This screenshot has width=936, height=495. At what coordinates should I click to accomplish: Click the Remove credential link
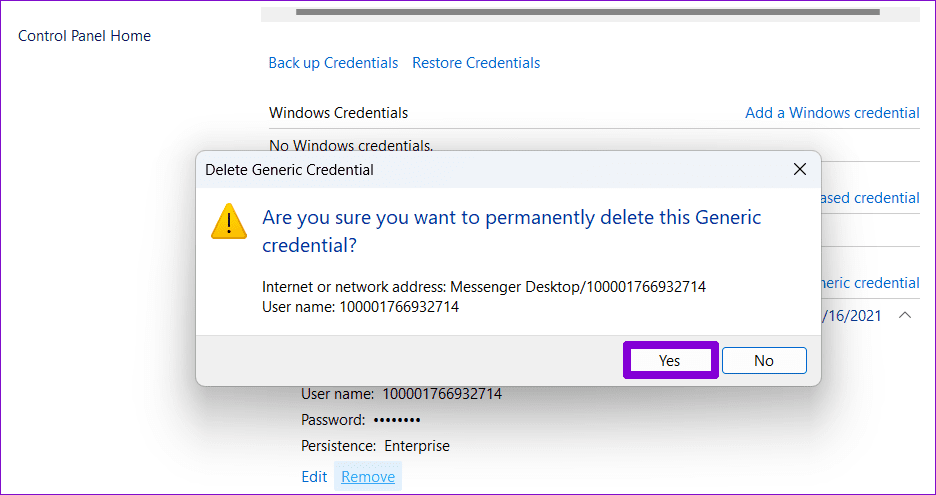(x=368, y=476)
